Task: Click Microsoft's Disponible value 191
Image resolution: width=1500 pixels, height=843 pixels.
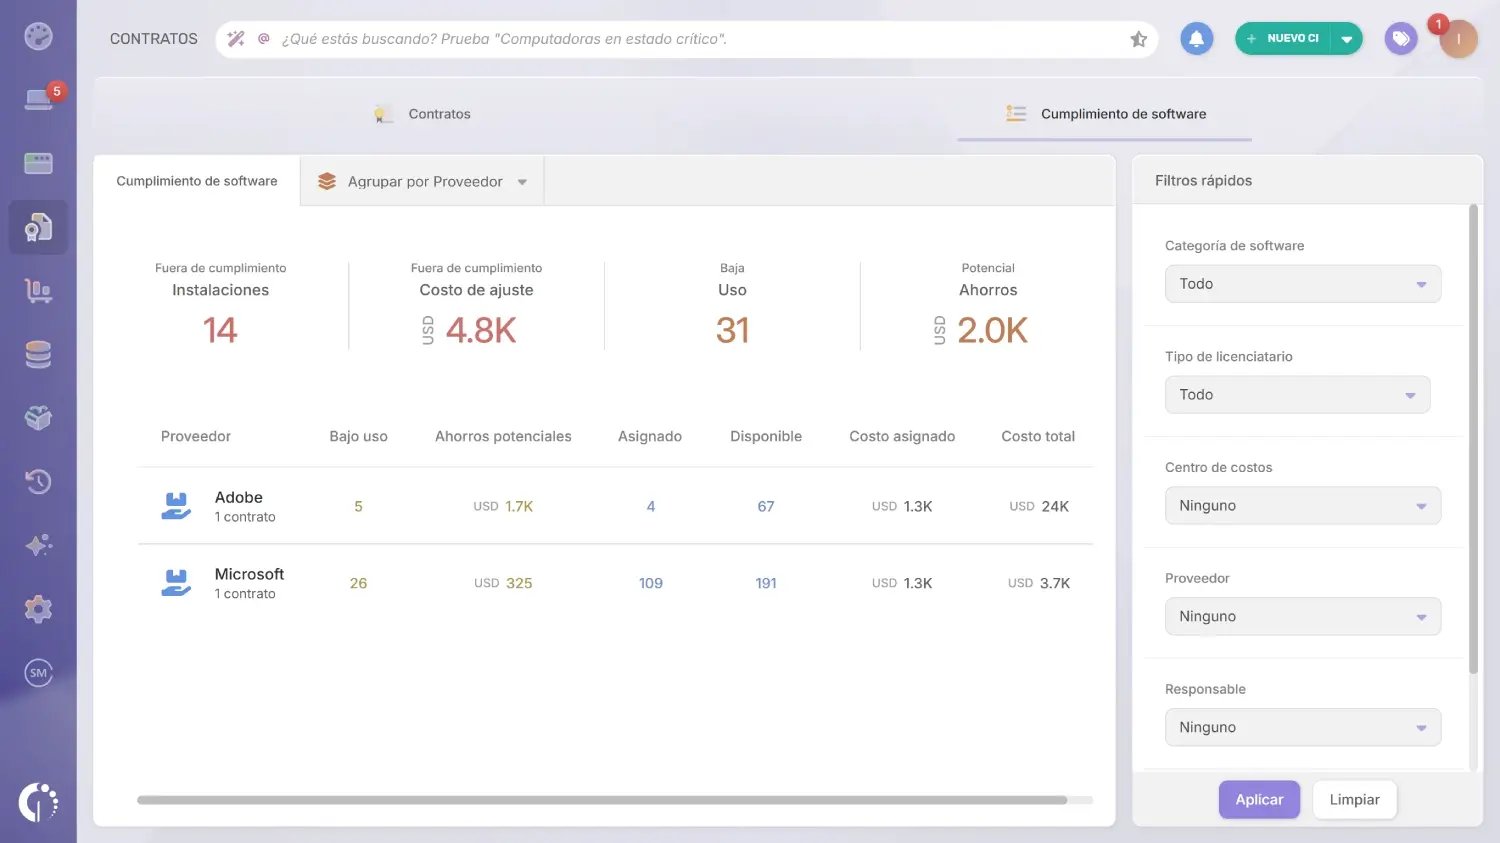Action: click(766, 583)
